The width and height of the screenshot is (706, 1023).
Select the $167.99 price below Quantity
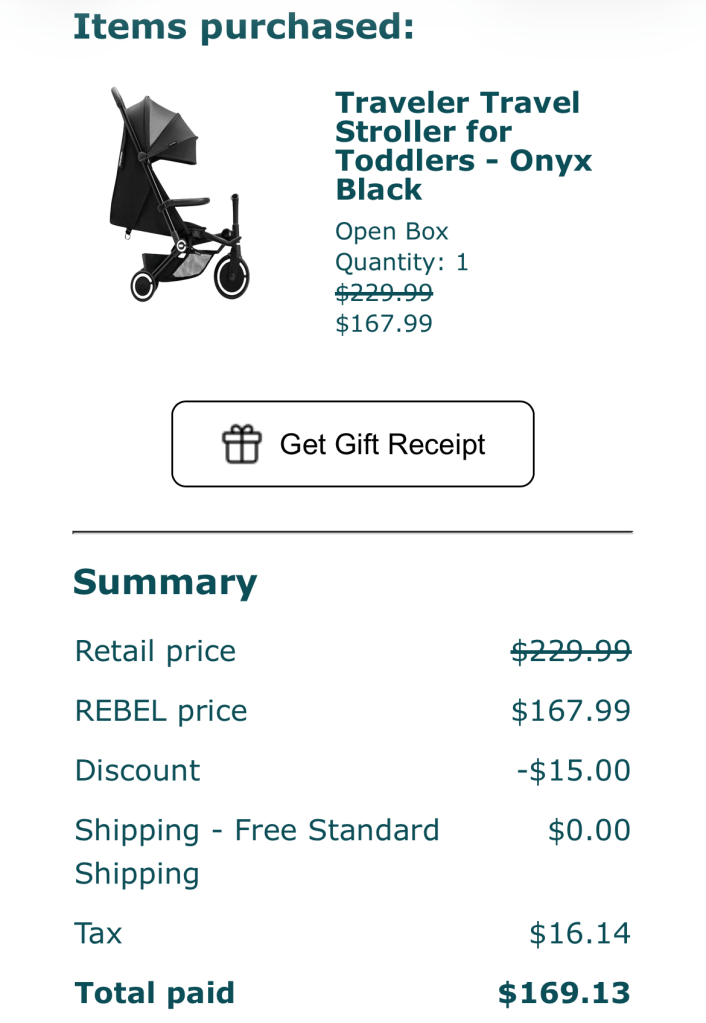point(384,324)
